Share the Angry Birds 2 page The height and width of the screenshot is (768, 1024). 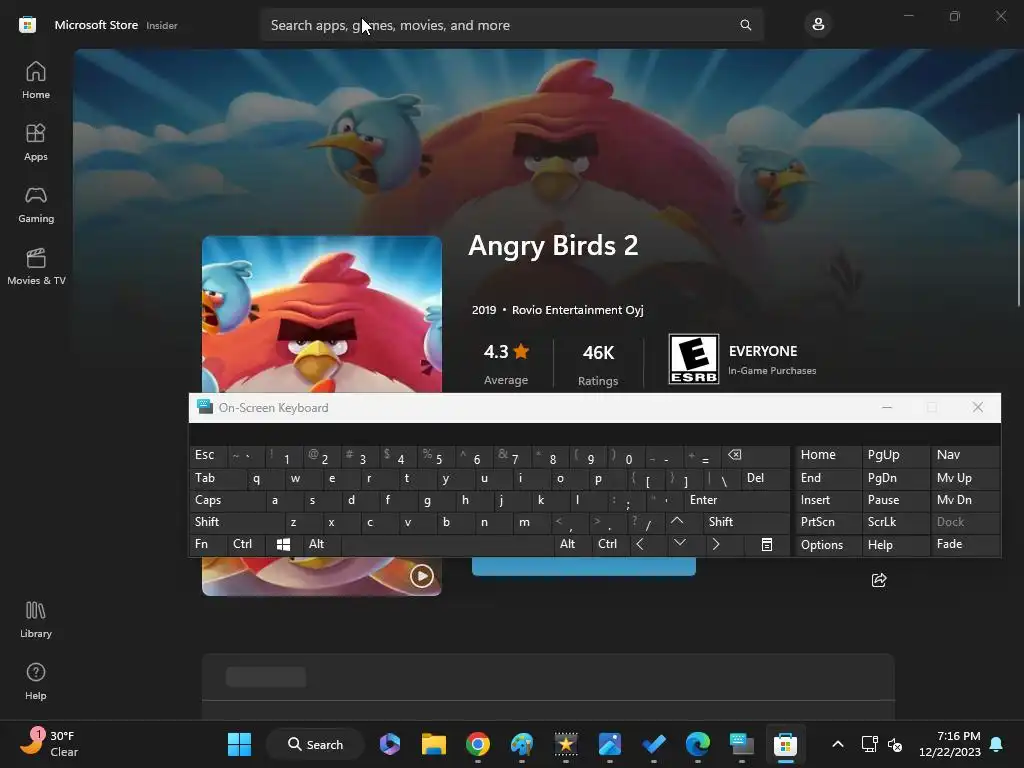(879, 580)
